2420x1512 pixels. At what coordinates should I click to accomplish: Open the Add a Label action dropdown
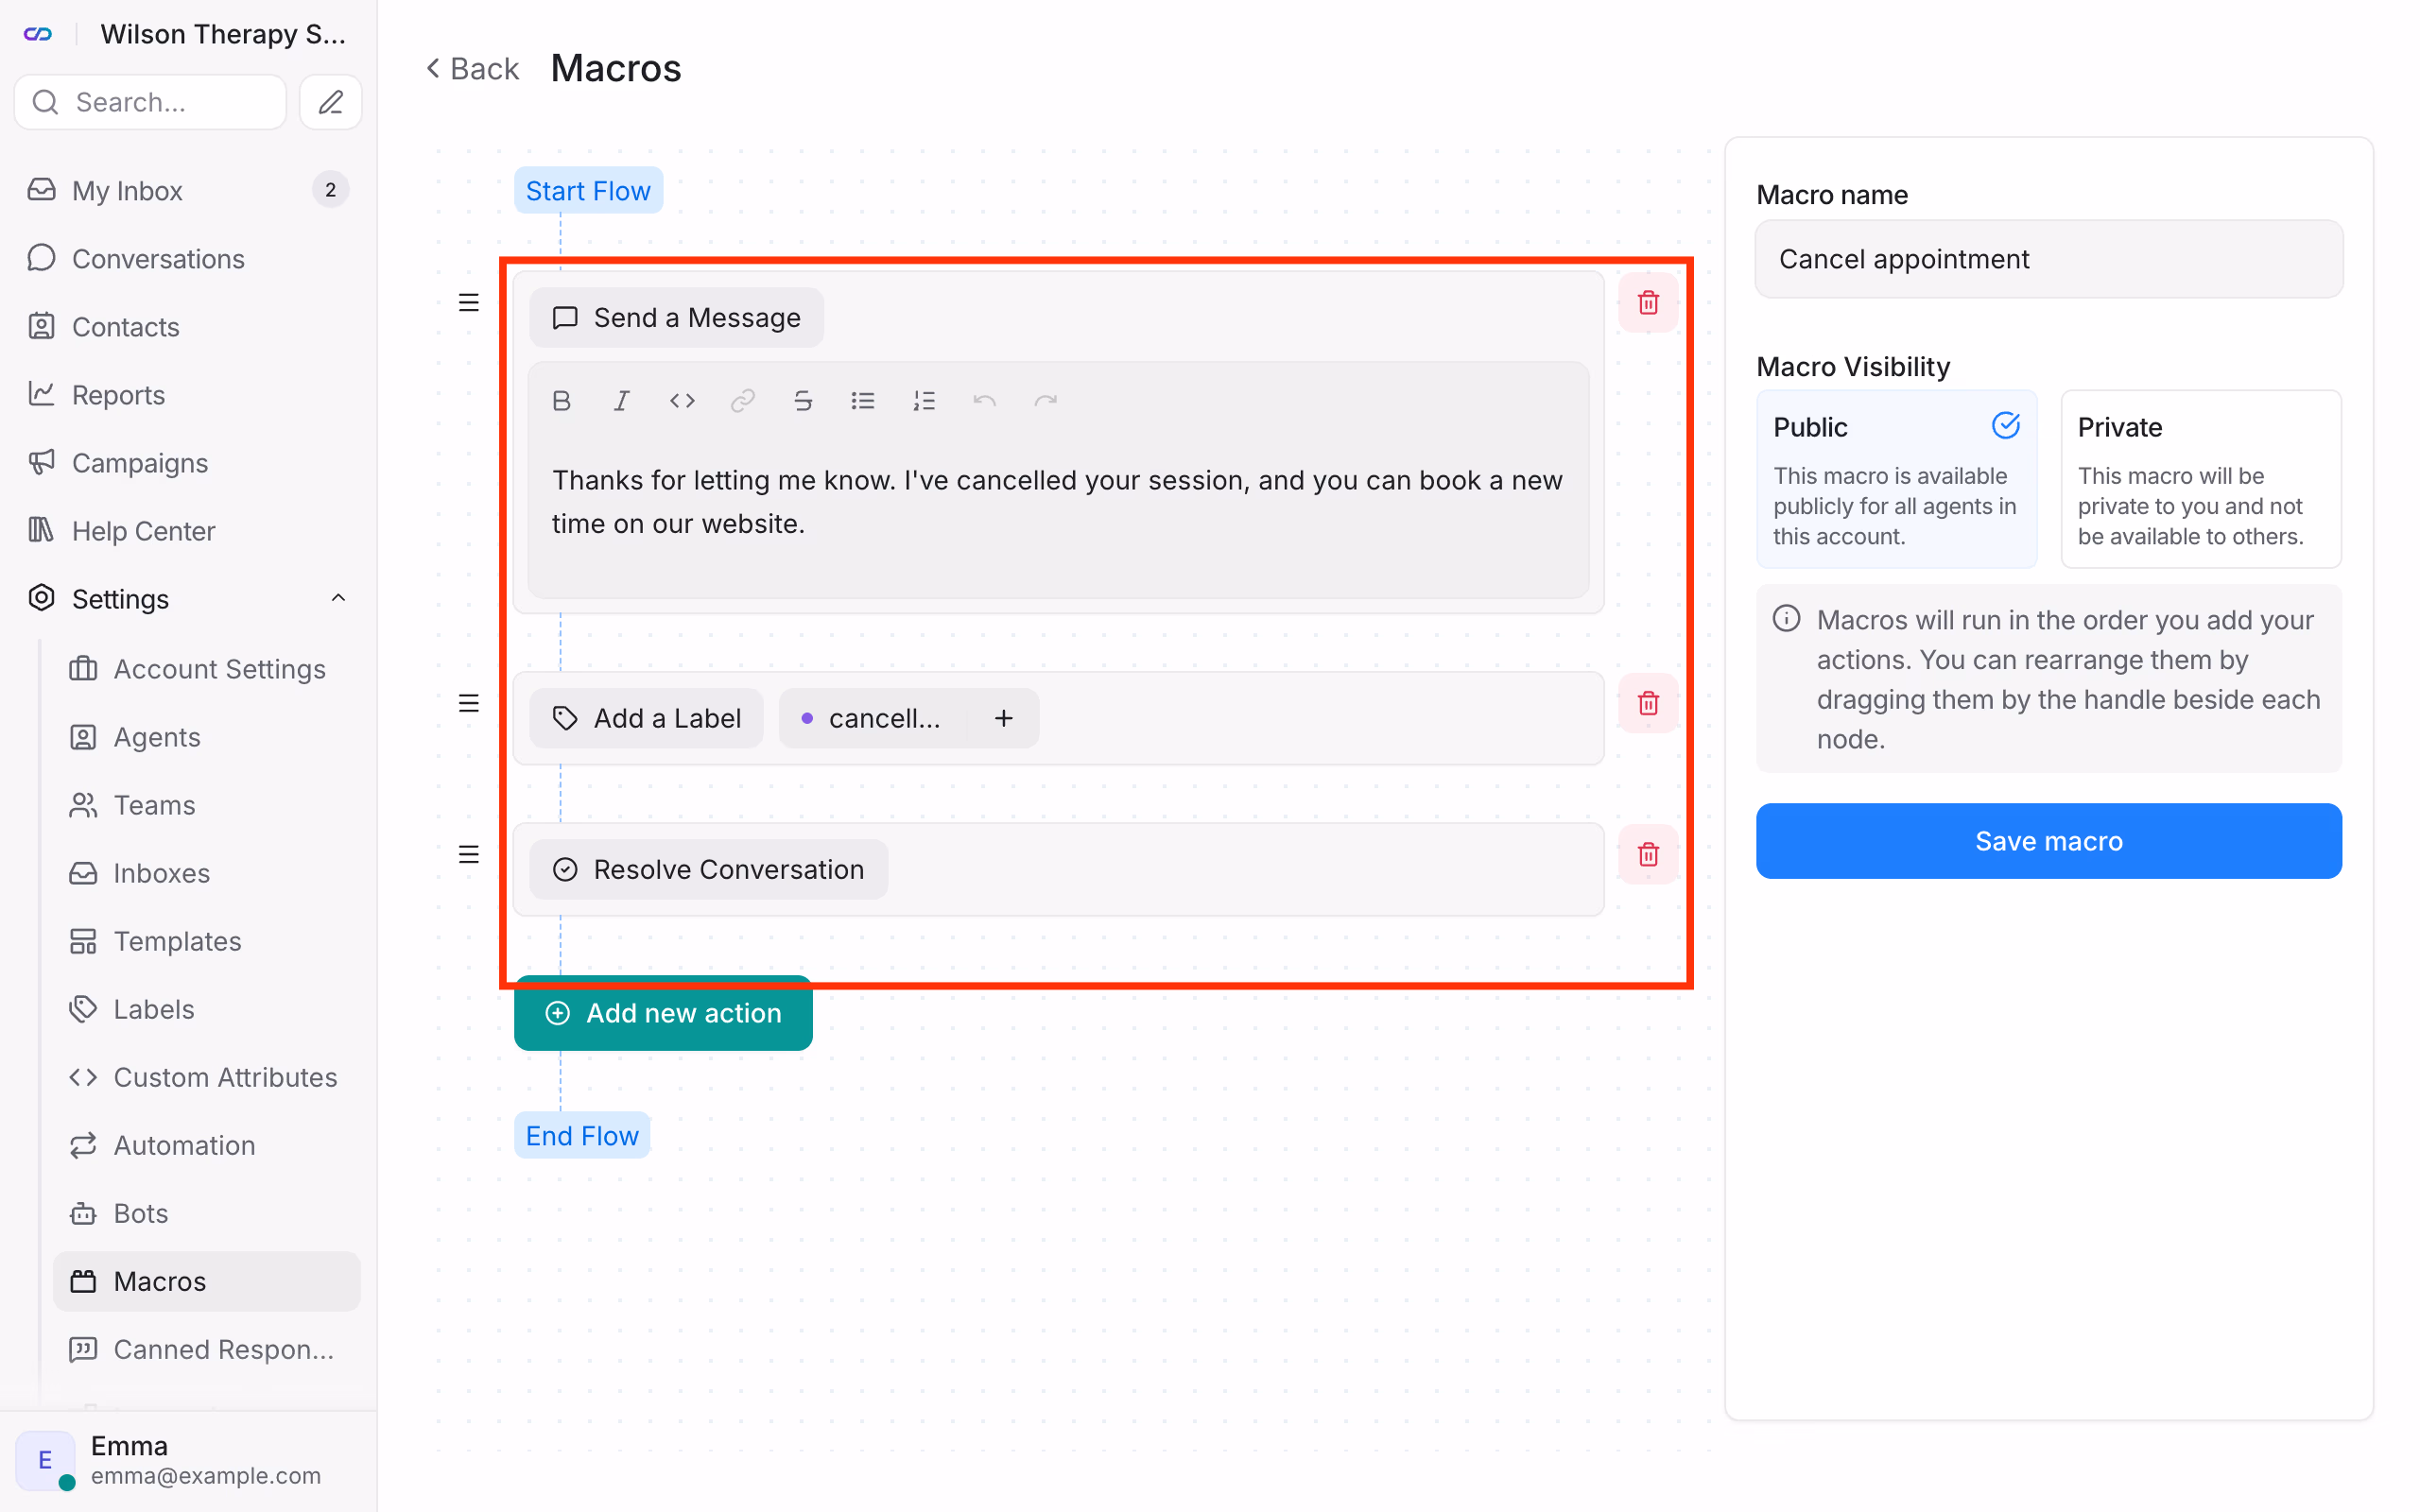[646, 718]
